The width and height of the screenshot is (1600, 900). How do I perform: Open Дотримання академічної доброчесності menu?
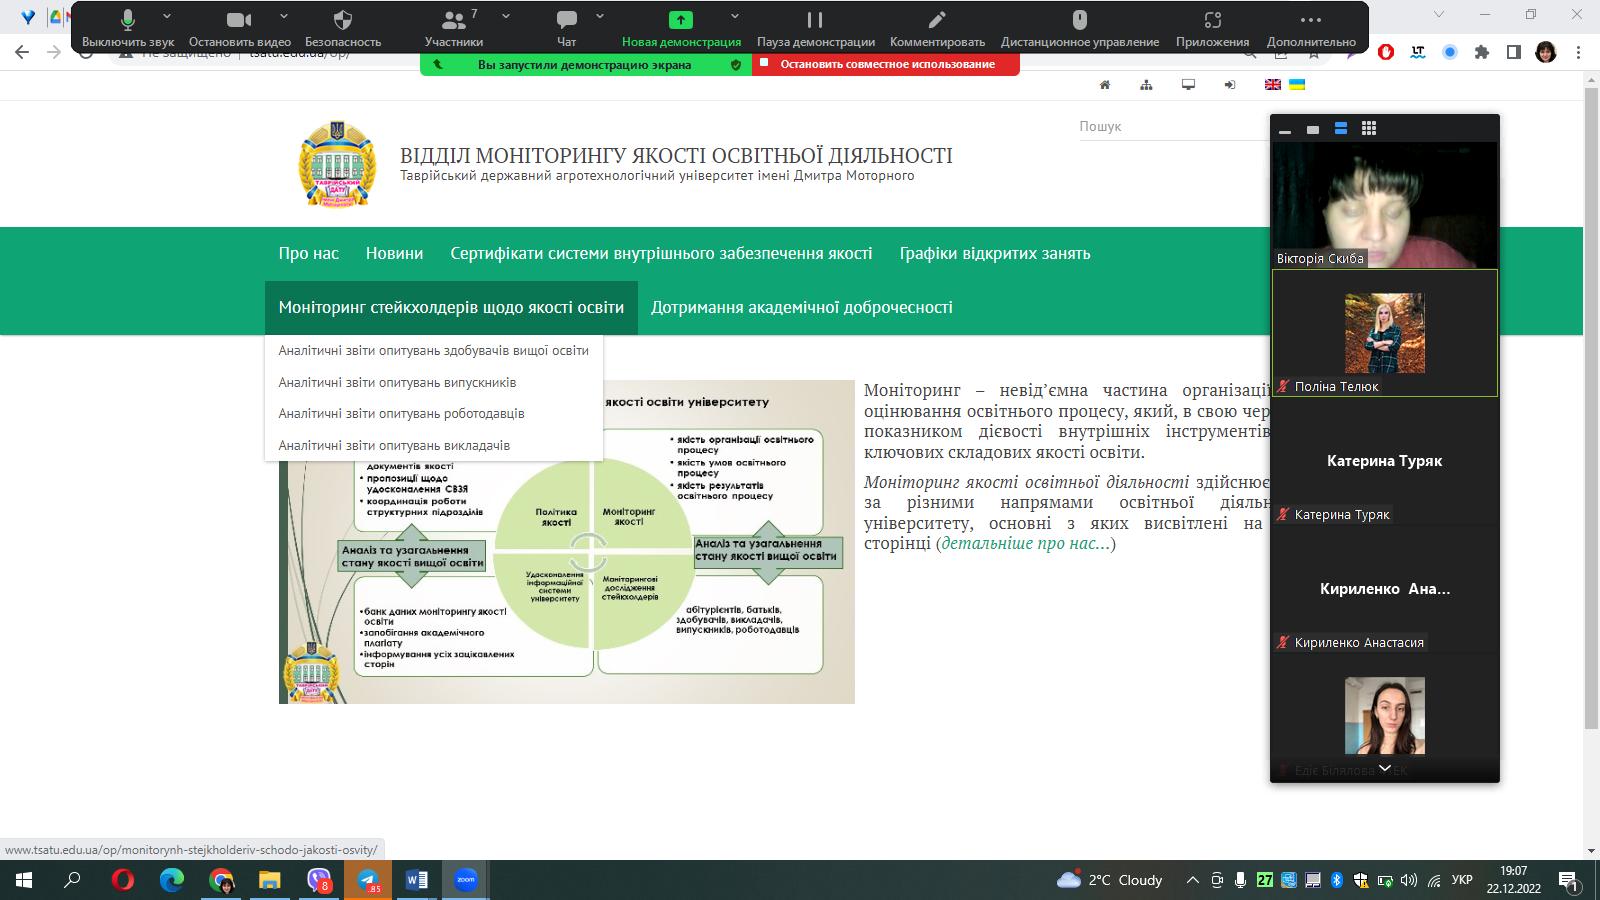coord(801,307)
